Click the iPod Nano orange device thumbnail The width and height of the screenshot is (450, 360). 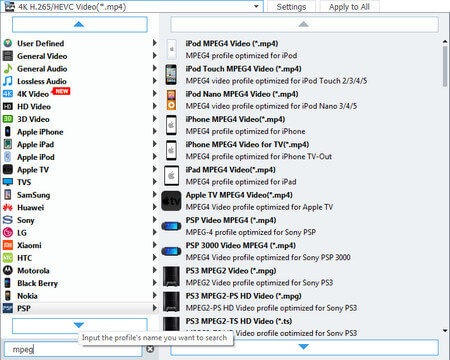(171, 100)
